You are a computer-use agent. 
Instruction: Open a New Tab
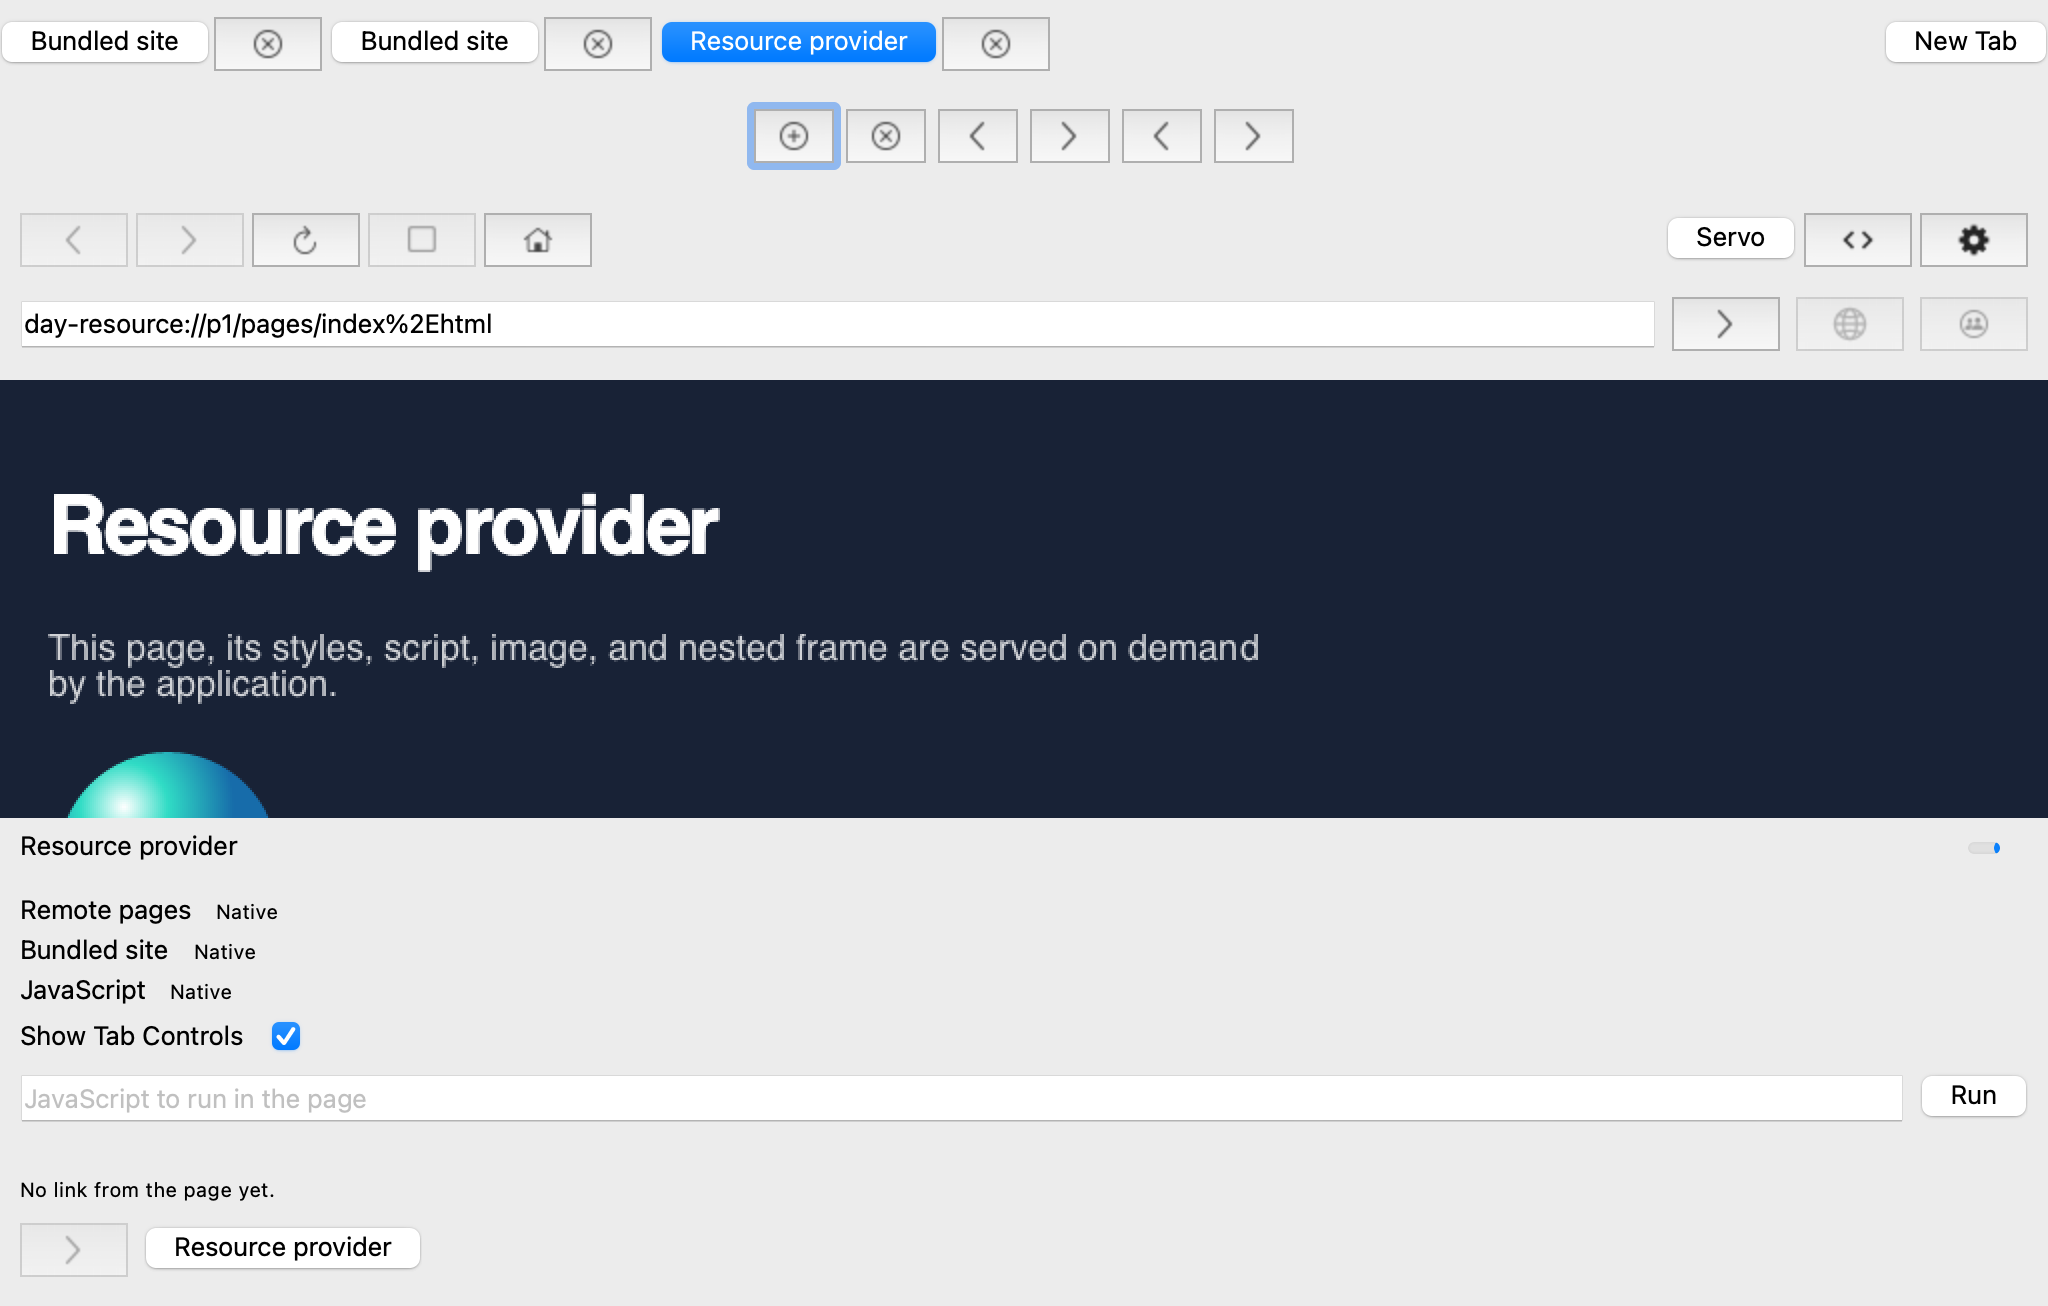(x=1966, y=42)
